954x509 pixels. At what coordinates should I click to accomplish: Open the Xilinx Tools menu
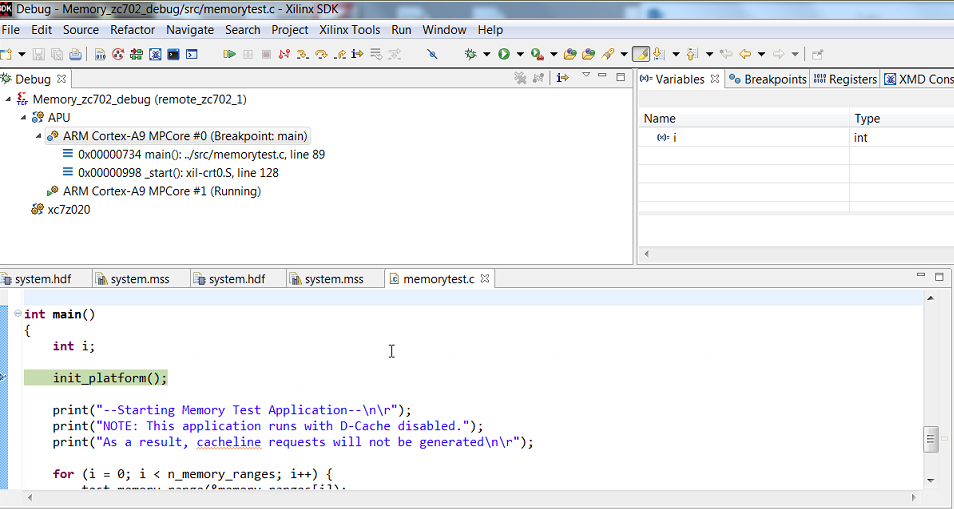pyautogui.click(x=350, y=30)
